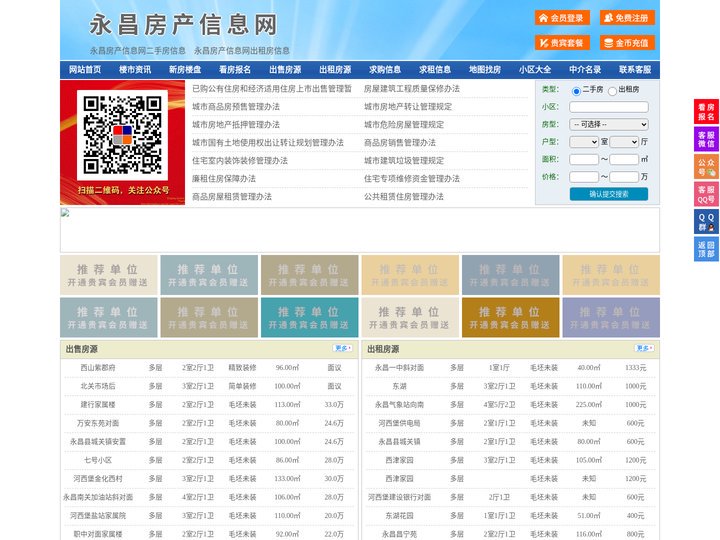Click the maximum 面积 input field
The image size is (720, 540).
coord(624,159)
